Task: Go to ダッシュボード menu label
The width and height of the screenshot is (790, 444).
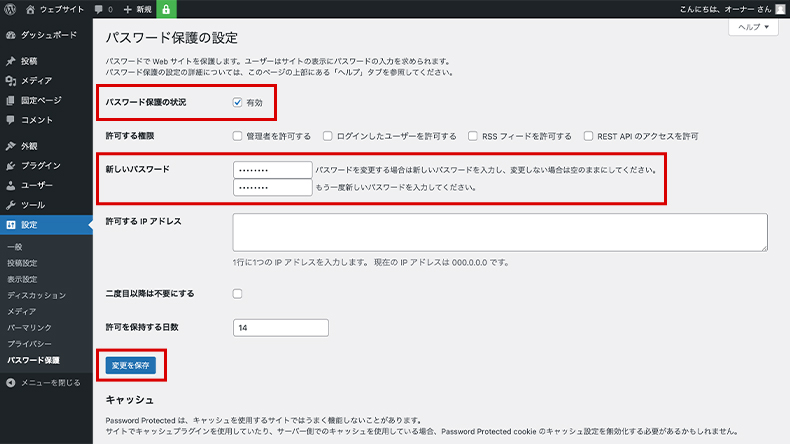Action: tap(49, 35)
